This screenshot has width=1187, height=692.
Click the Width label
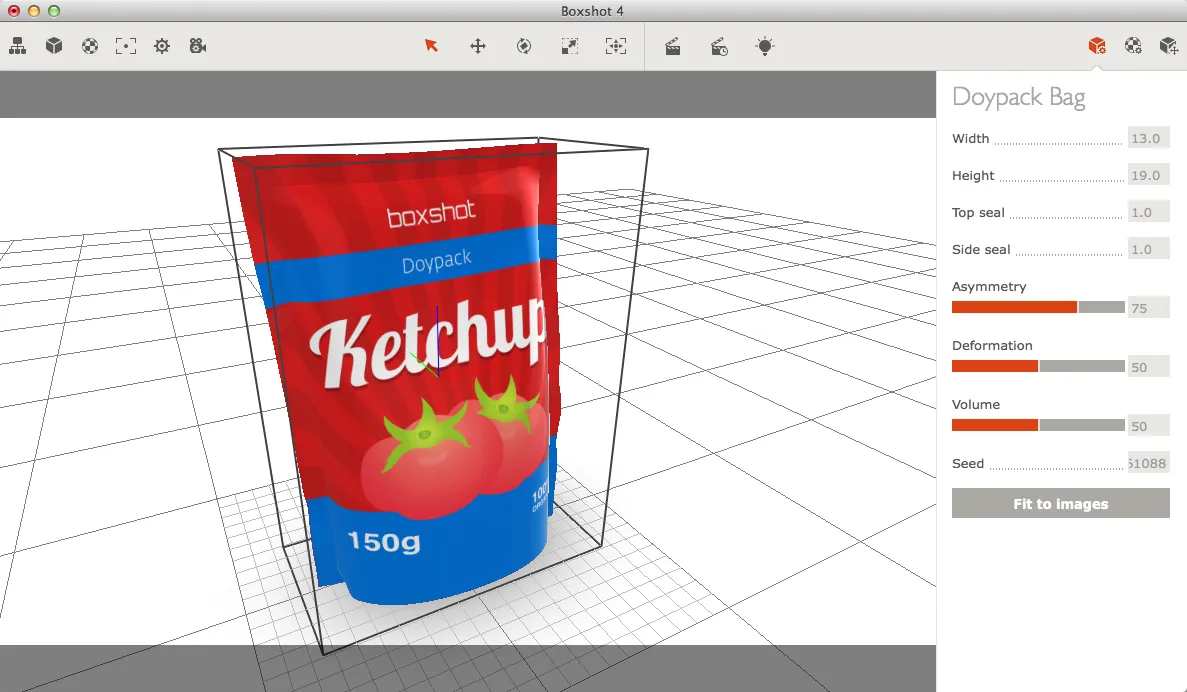point(970,139)
